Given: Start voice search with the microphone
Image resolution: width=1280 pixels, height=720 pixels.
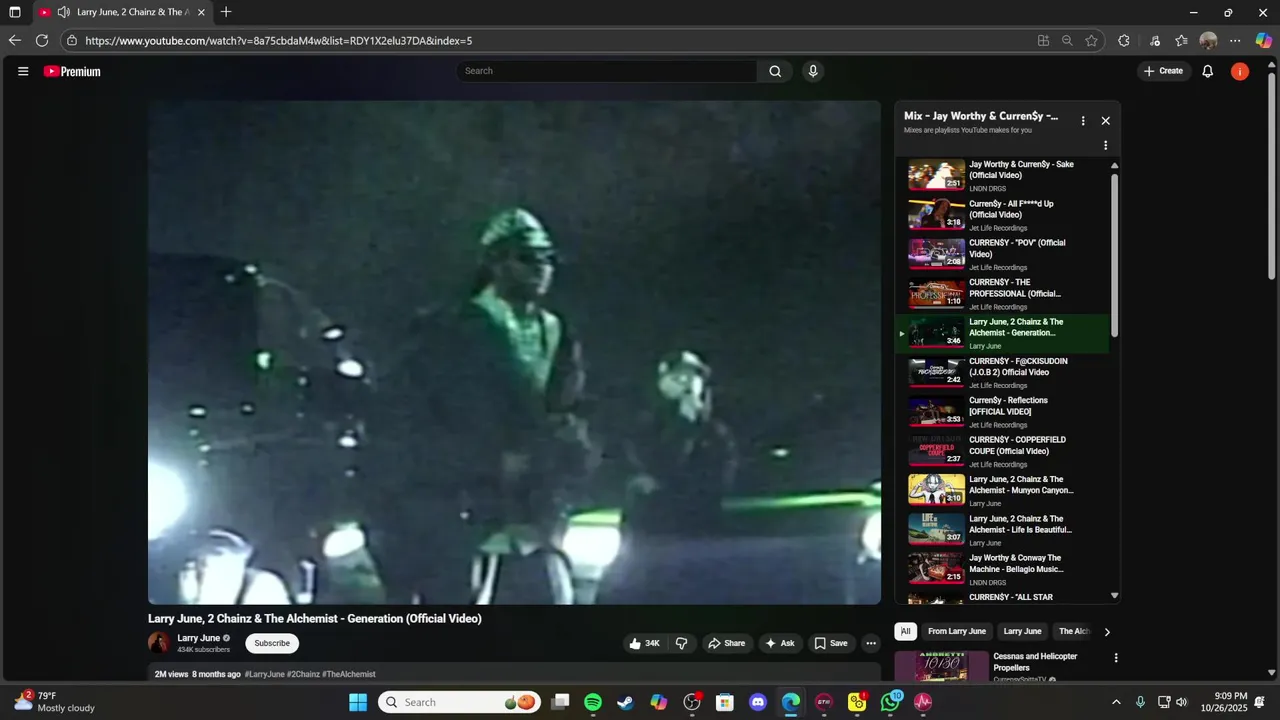Looking at the screenshot, I should 813,71.
